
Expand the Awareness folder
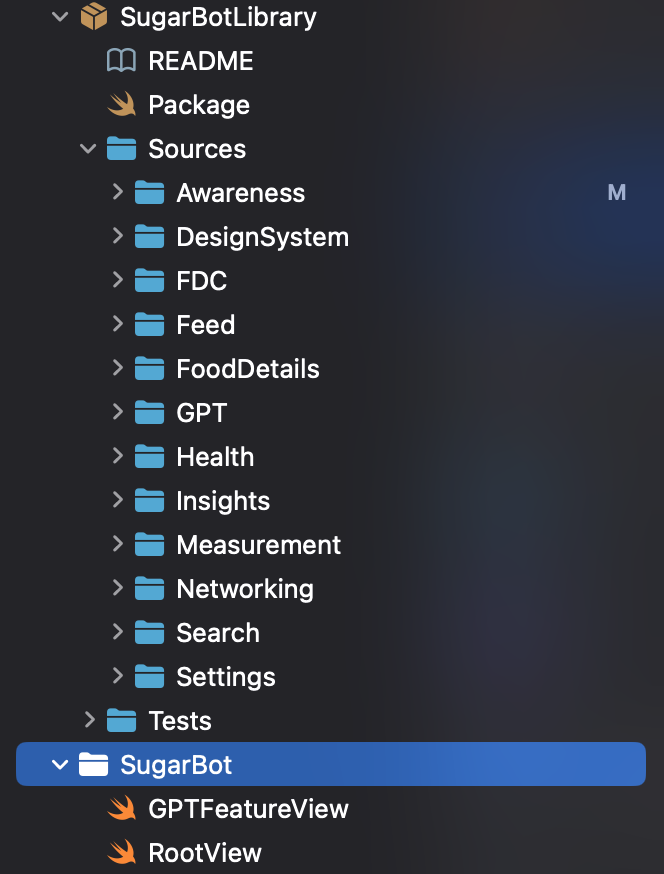pos(118,192)
